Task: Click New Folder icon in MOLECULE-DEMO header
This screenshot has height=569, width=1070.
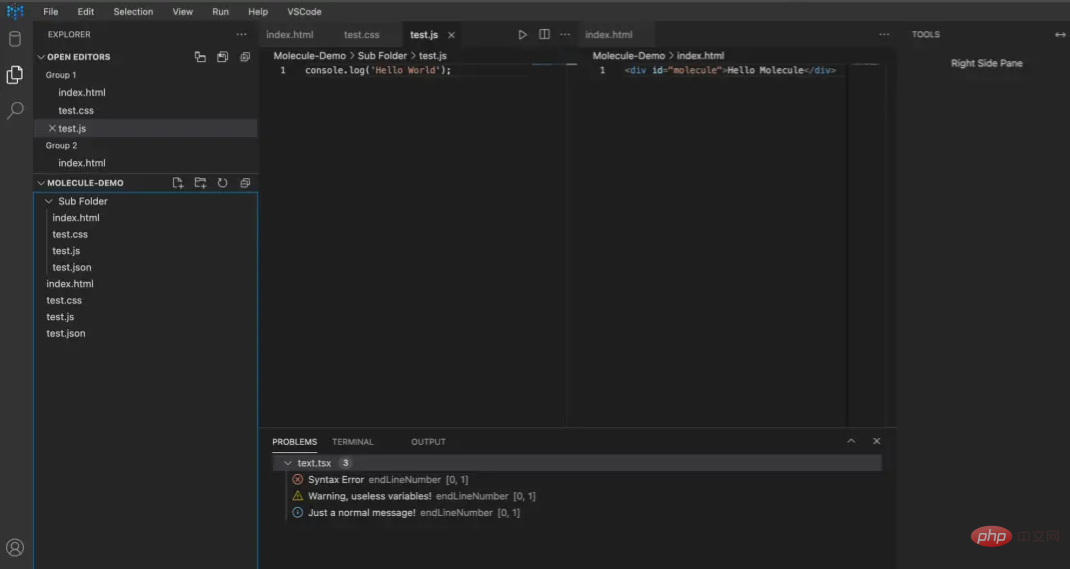Action: click(x=200, y=183)
